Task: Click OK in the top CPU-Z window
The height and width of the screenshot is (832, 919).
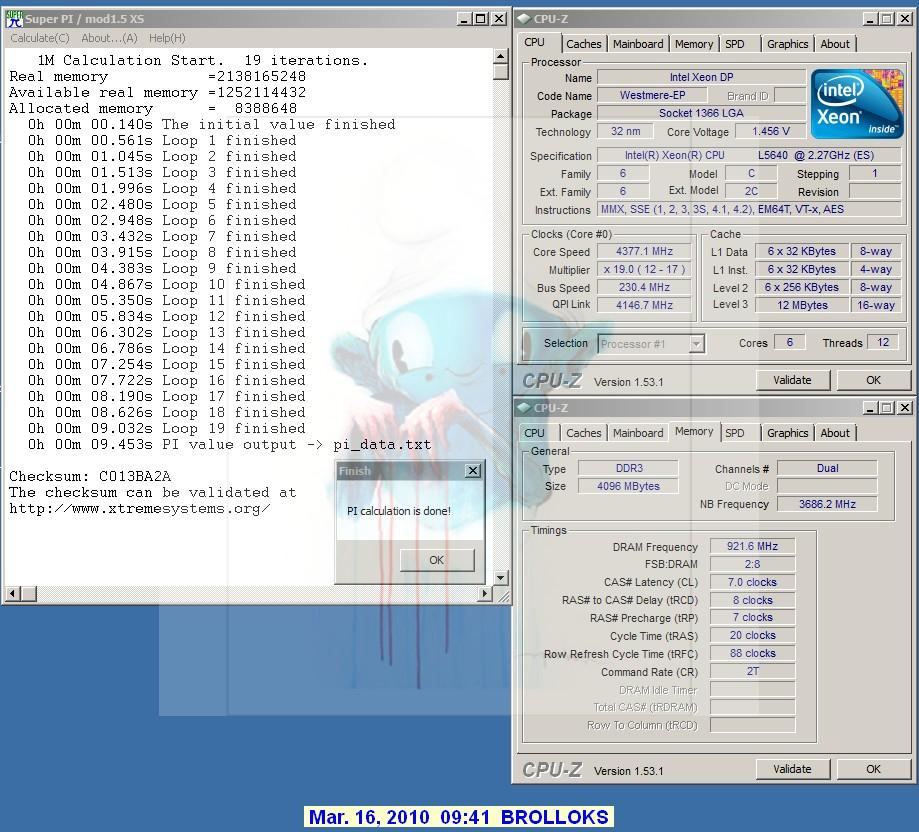Action: point(873,380)
